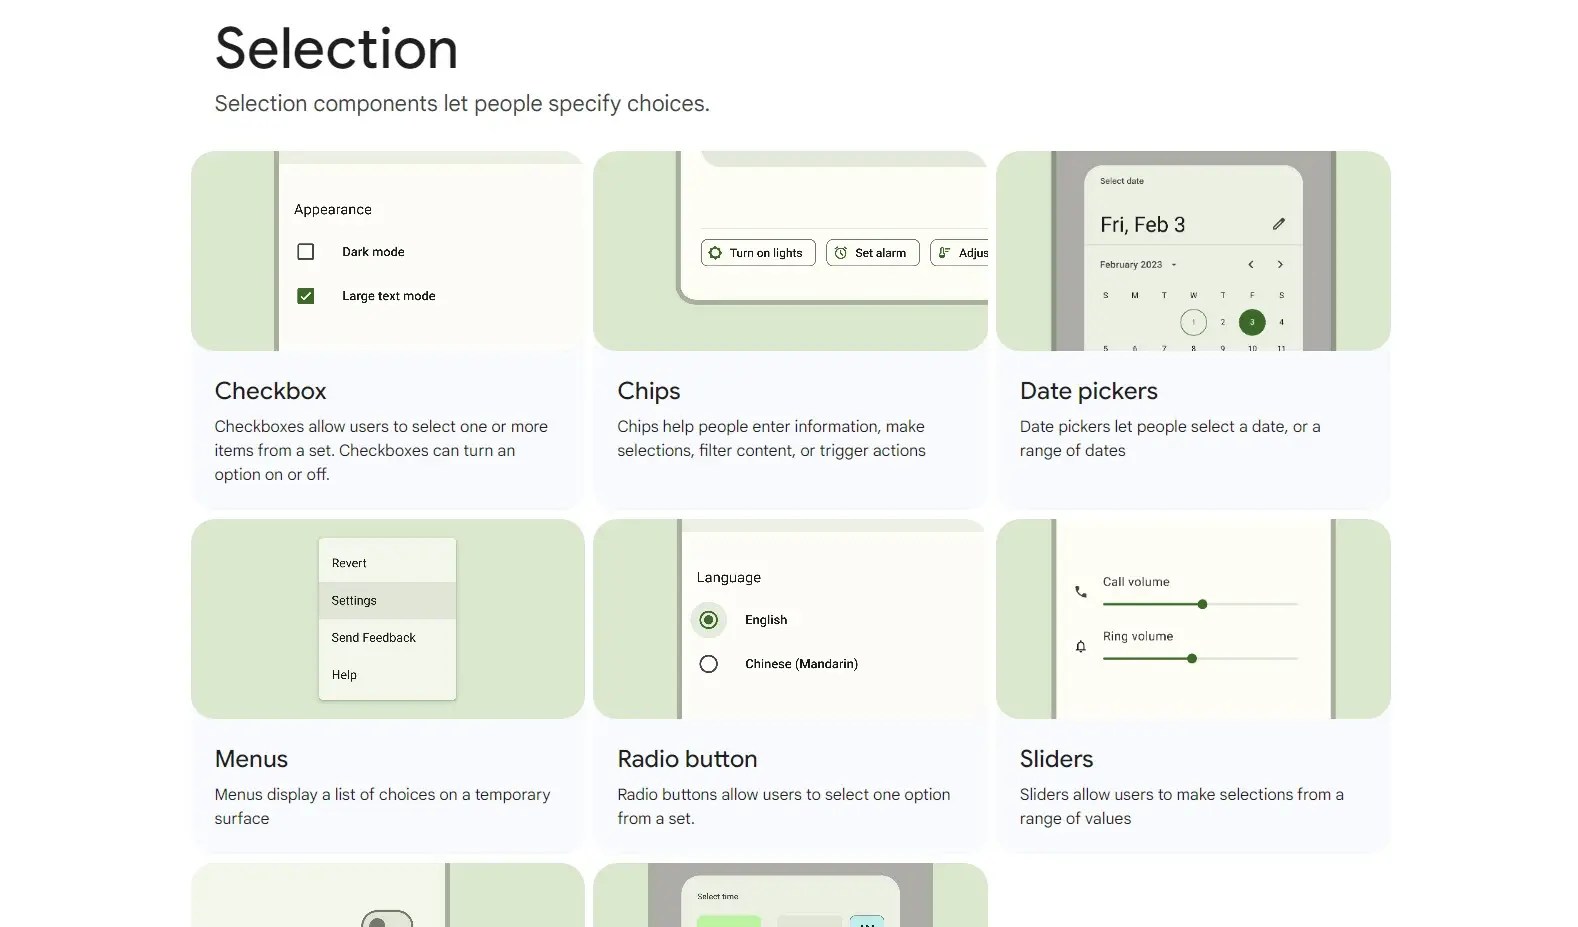Screen dimensions: 1578x927
Task: Click the Select time picker thumbnail
Action: [x=790, y=895]
